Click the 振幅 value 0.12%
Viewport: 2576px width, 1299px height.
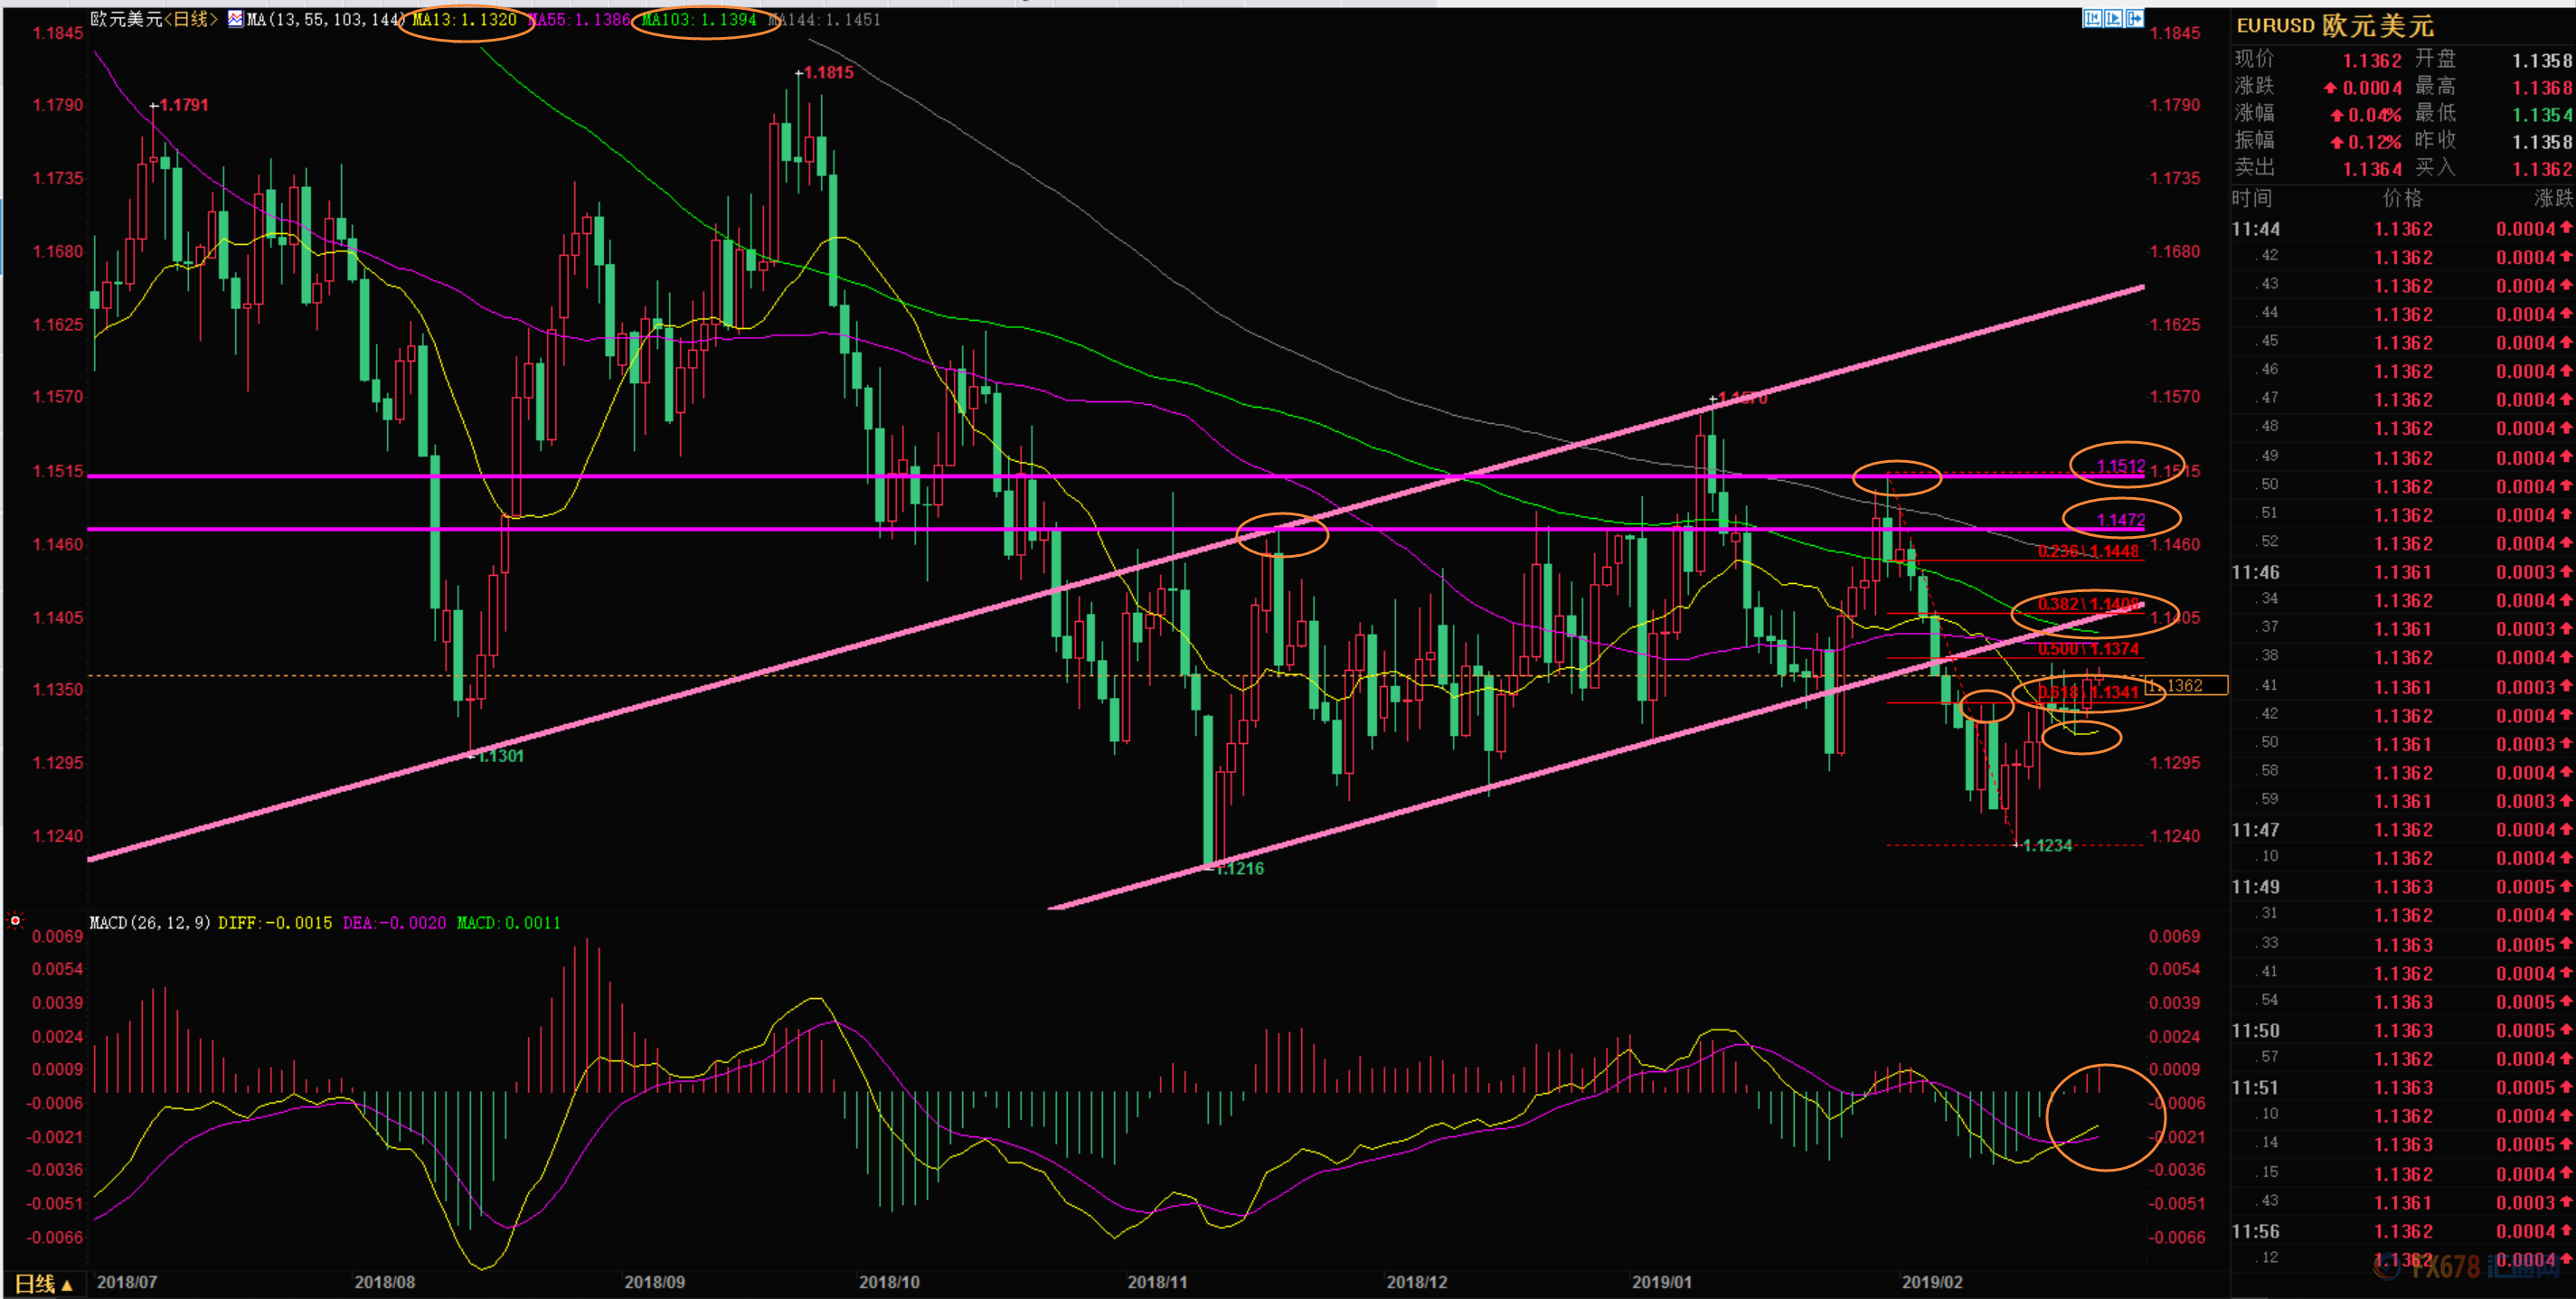tap(2374, 142)
